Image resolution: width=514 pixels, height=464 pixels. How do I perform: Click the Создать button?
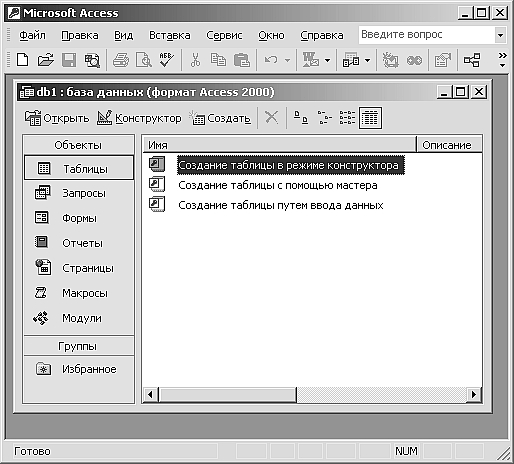tap(220, 118)
